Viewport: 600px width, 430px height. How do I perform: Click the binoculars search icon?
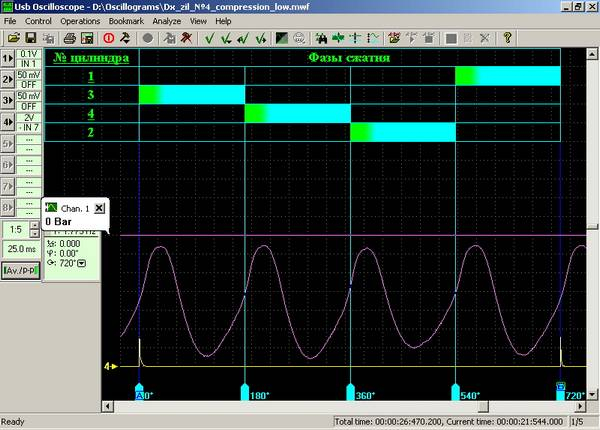coord(322,38)
